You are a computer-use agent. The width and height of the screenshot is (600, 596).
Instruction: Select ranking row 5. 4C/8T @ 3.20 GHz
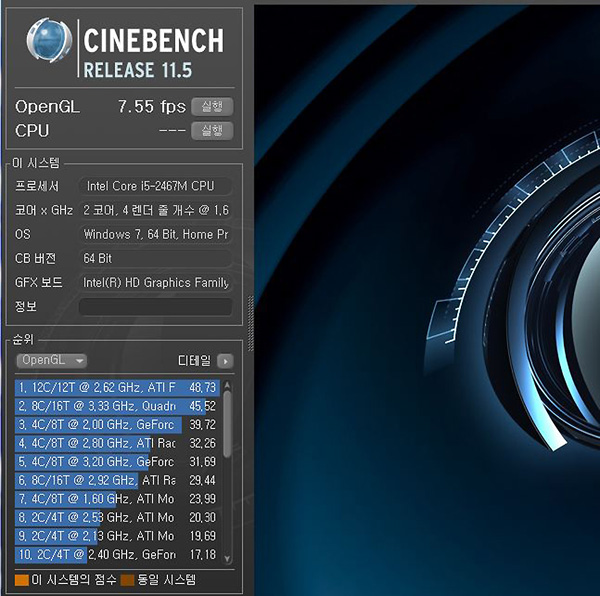(117, 462)
